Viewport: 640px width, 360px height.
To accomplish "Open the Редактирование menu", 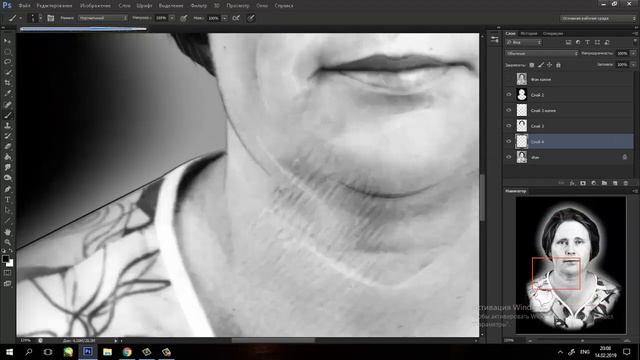I will (x=54, y=6).
